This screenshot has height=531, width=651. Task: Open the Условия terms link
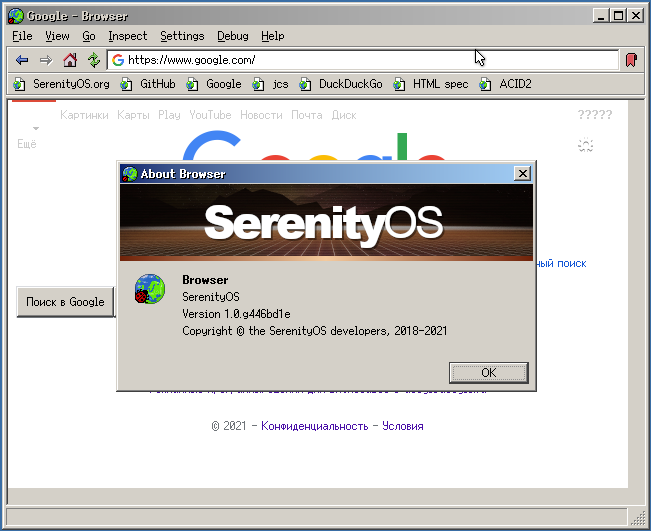point(403,426)
